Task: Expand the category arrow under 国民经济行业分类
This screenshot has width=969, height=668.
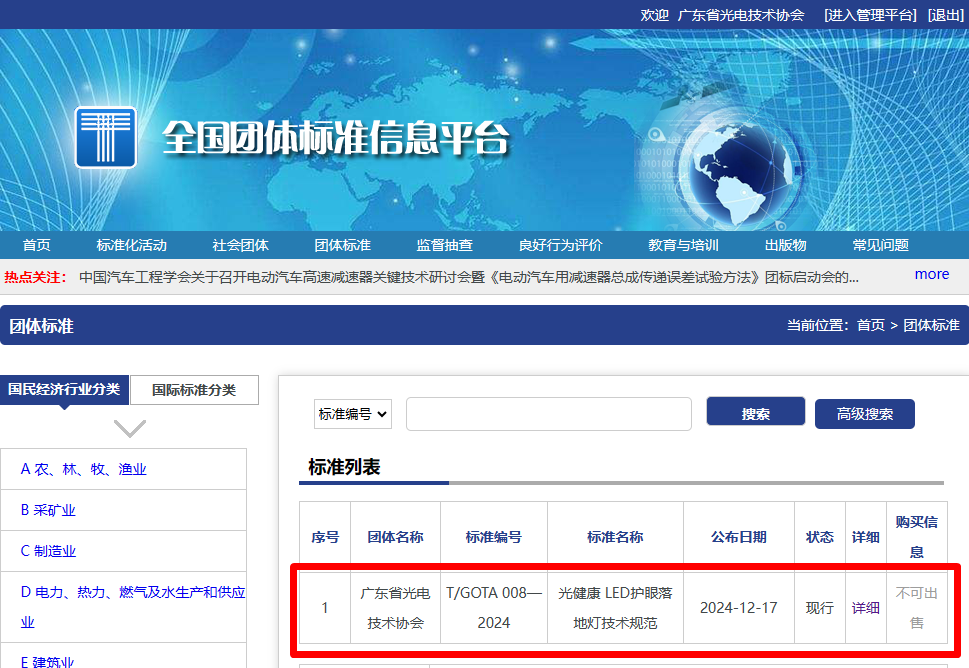Action: [128, 428]
